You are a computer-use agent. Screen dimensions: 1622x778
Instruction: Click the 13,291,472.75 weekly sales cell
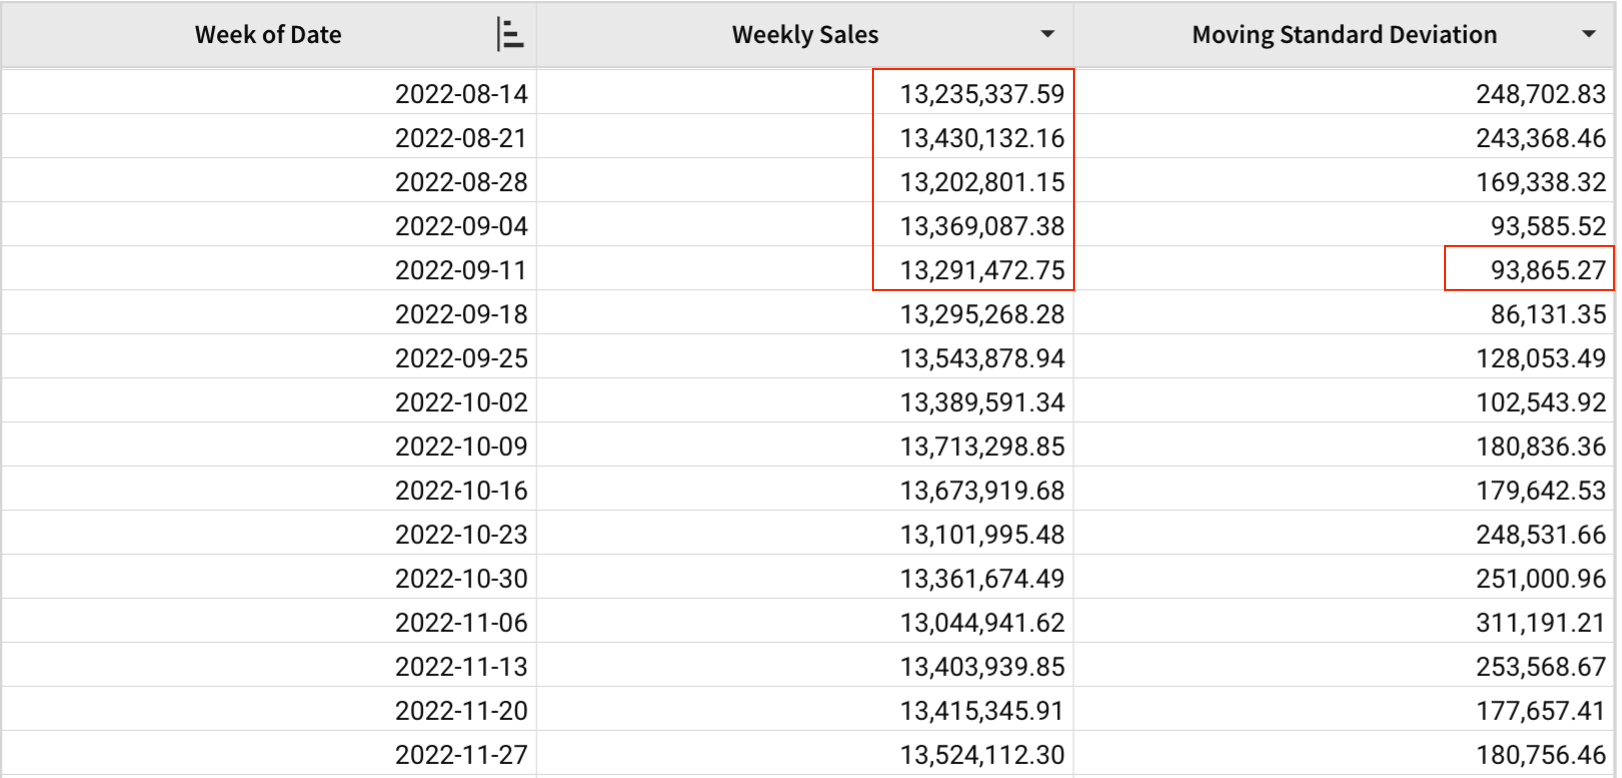pyautogui.click(x=982, y=270)
